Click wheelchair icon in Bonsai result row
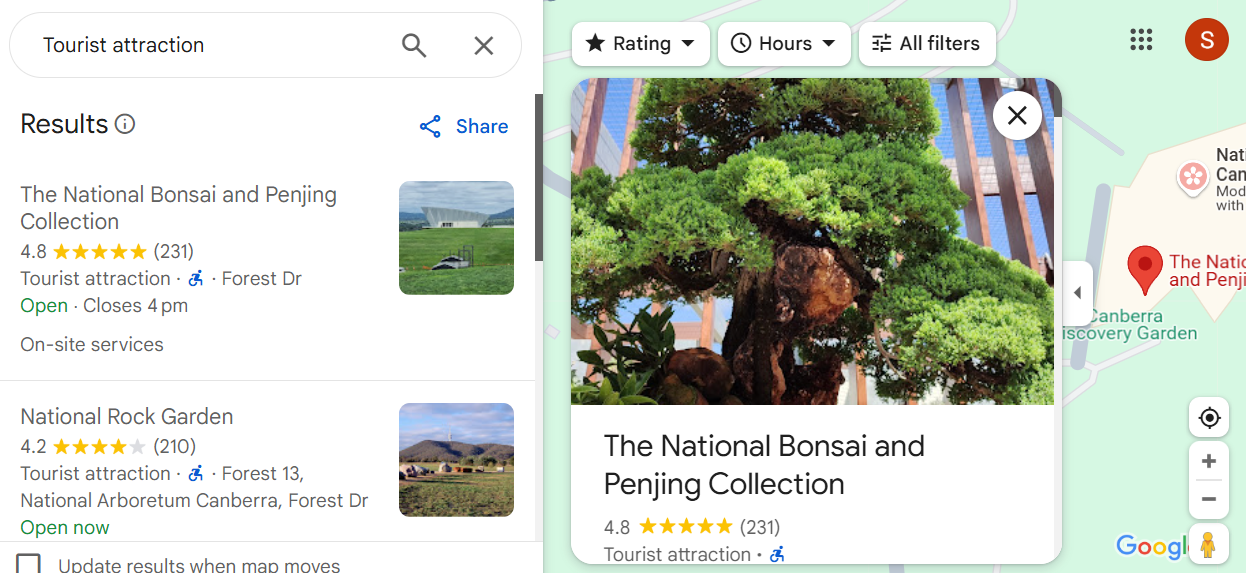This screenshot has height=573, width=1246. pos(196,278)
